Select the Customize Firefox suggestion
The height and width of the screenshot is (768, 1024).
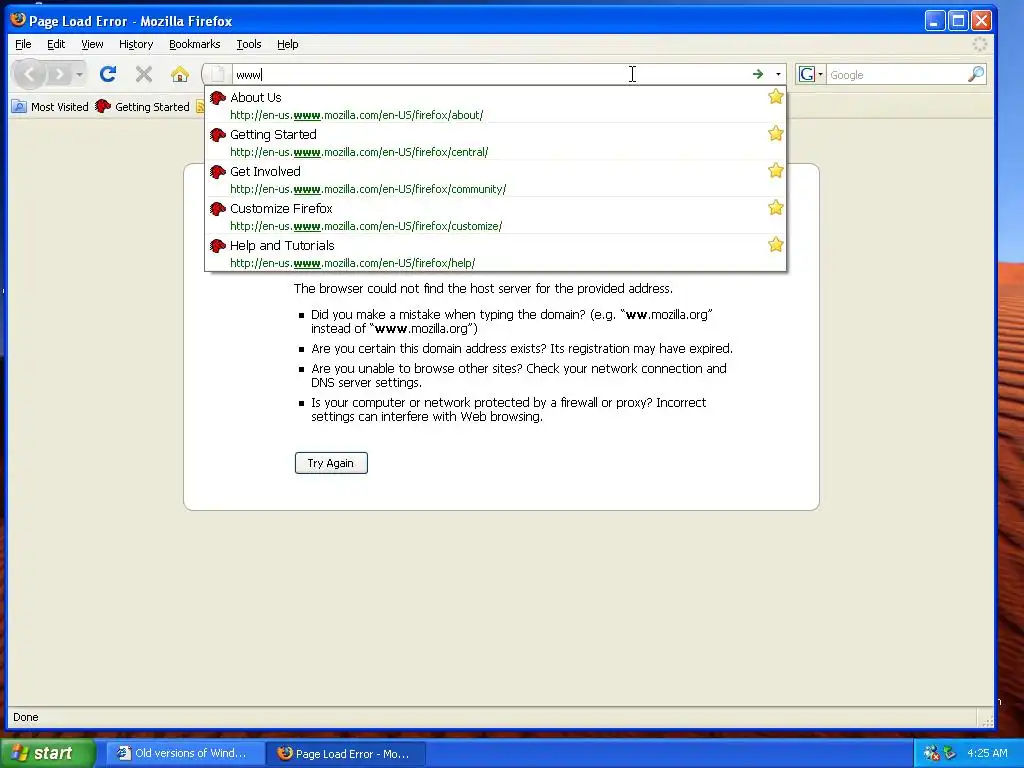[496, 216]
